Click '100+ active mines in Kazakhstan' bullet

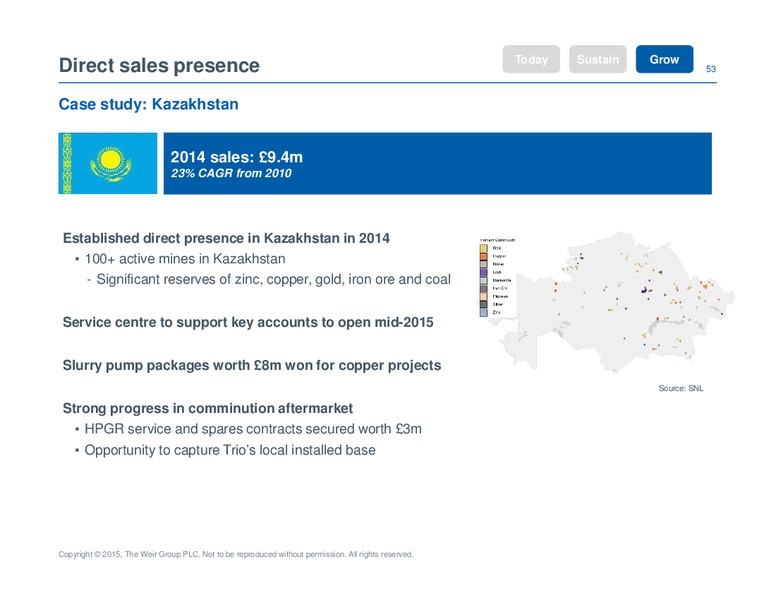tap(185, 259)
